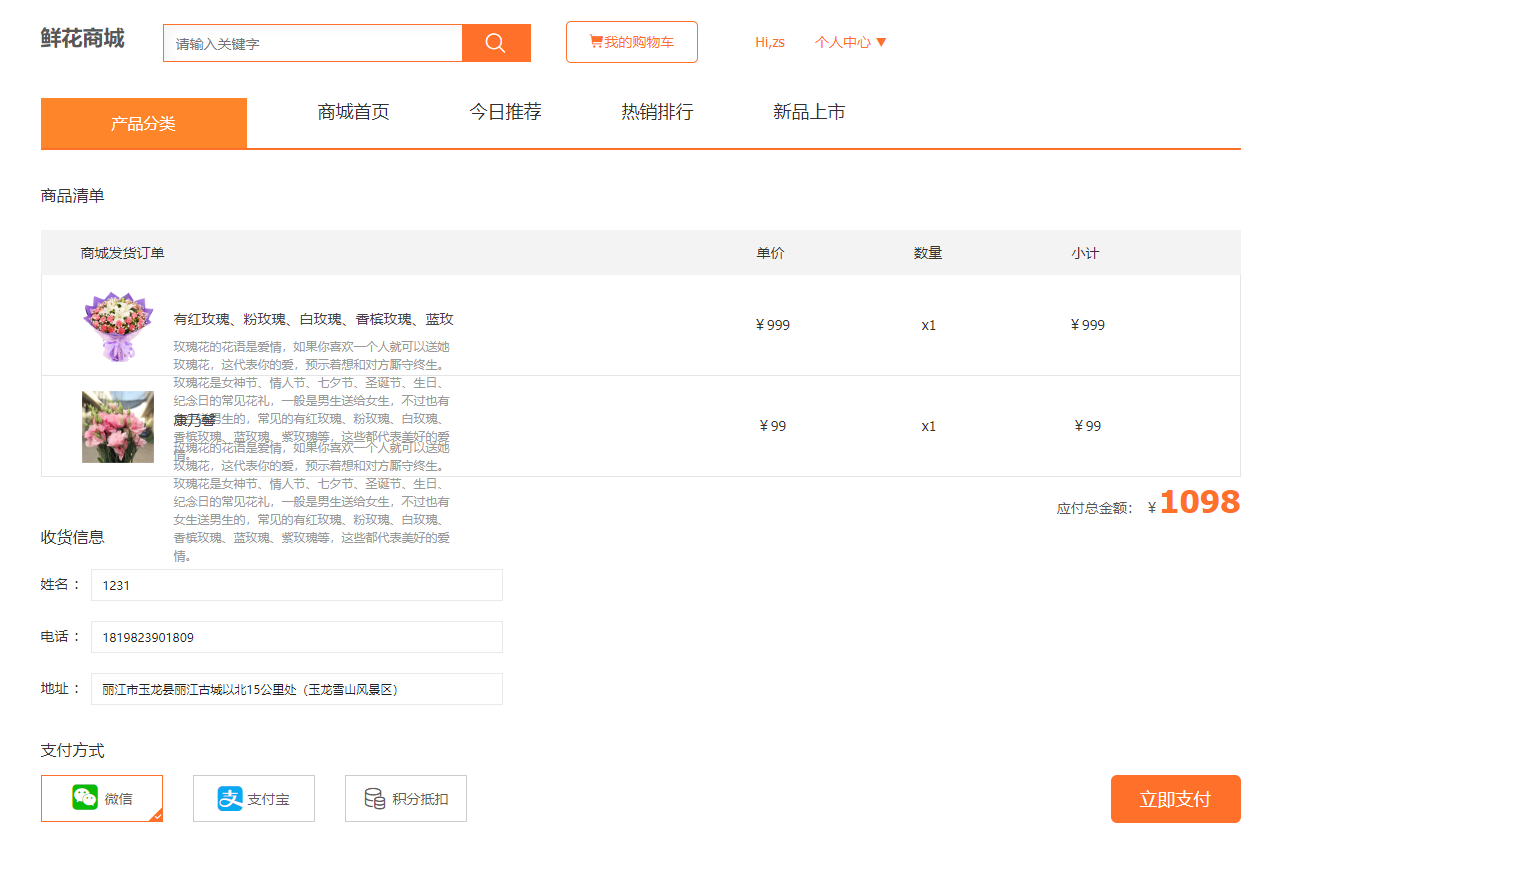The height and width of the screenshot is (886, 1518).
Task: Click the 立即支付 button
Action: tap(1176, 799)
